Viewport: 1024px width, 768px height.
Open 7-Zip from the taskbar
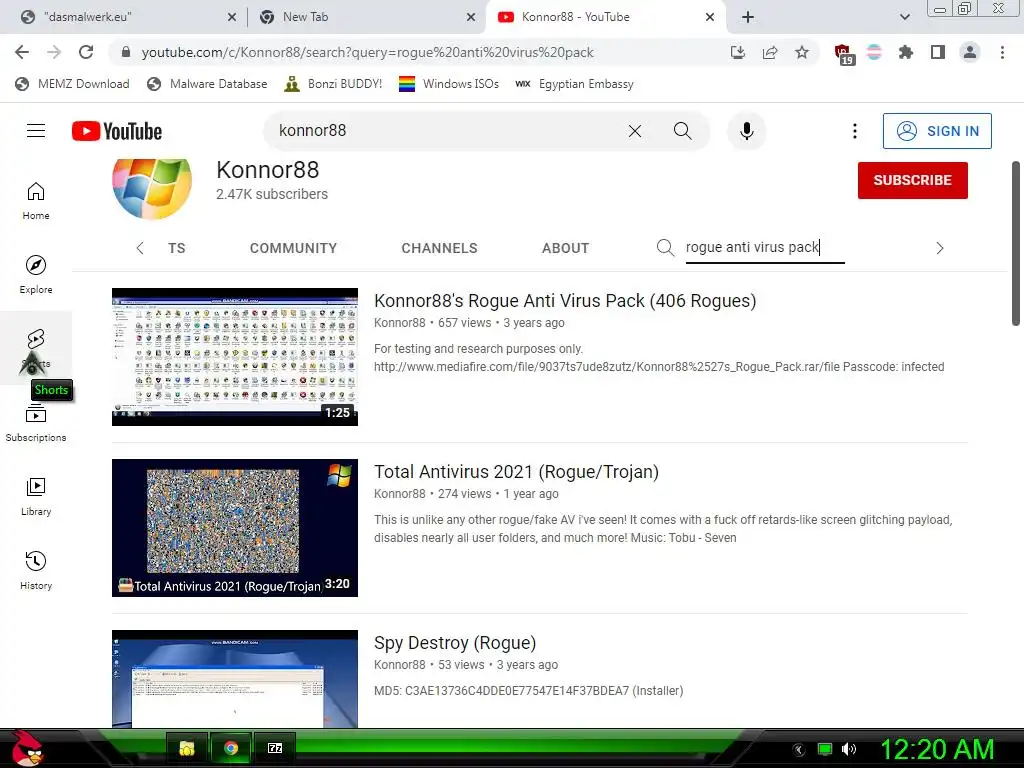coord(275,748)
